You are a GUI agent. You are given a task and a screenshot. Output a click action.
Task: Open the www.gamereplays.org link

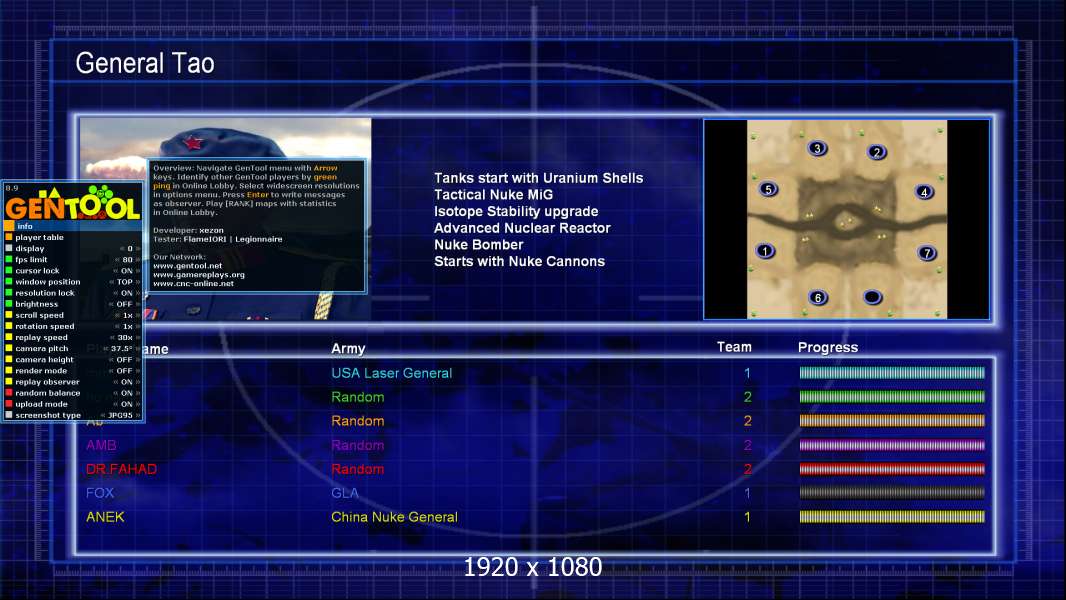pos(199,275)
